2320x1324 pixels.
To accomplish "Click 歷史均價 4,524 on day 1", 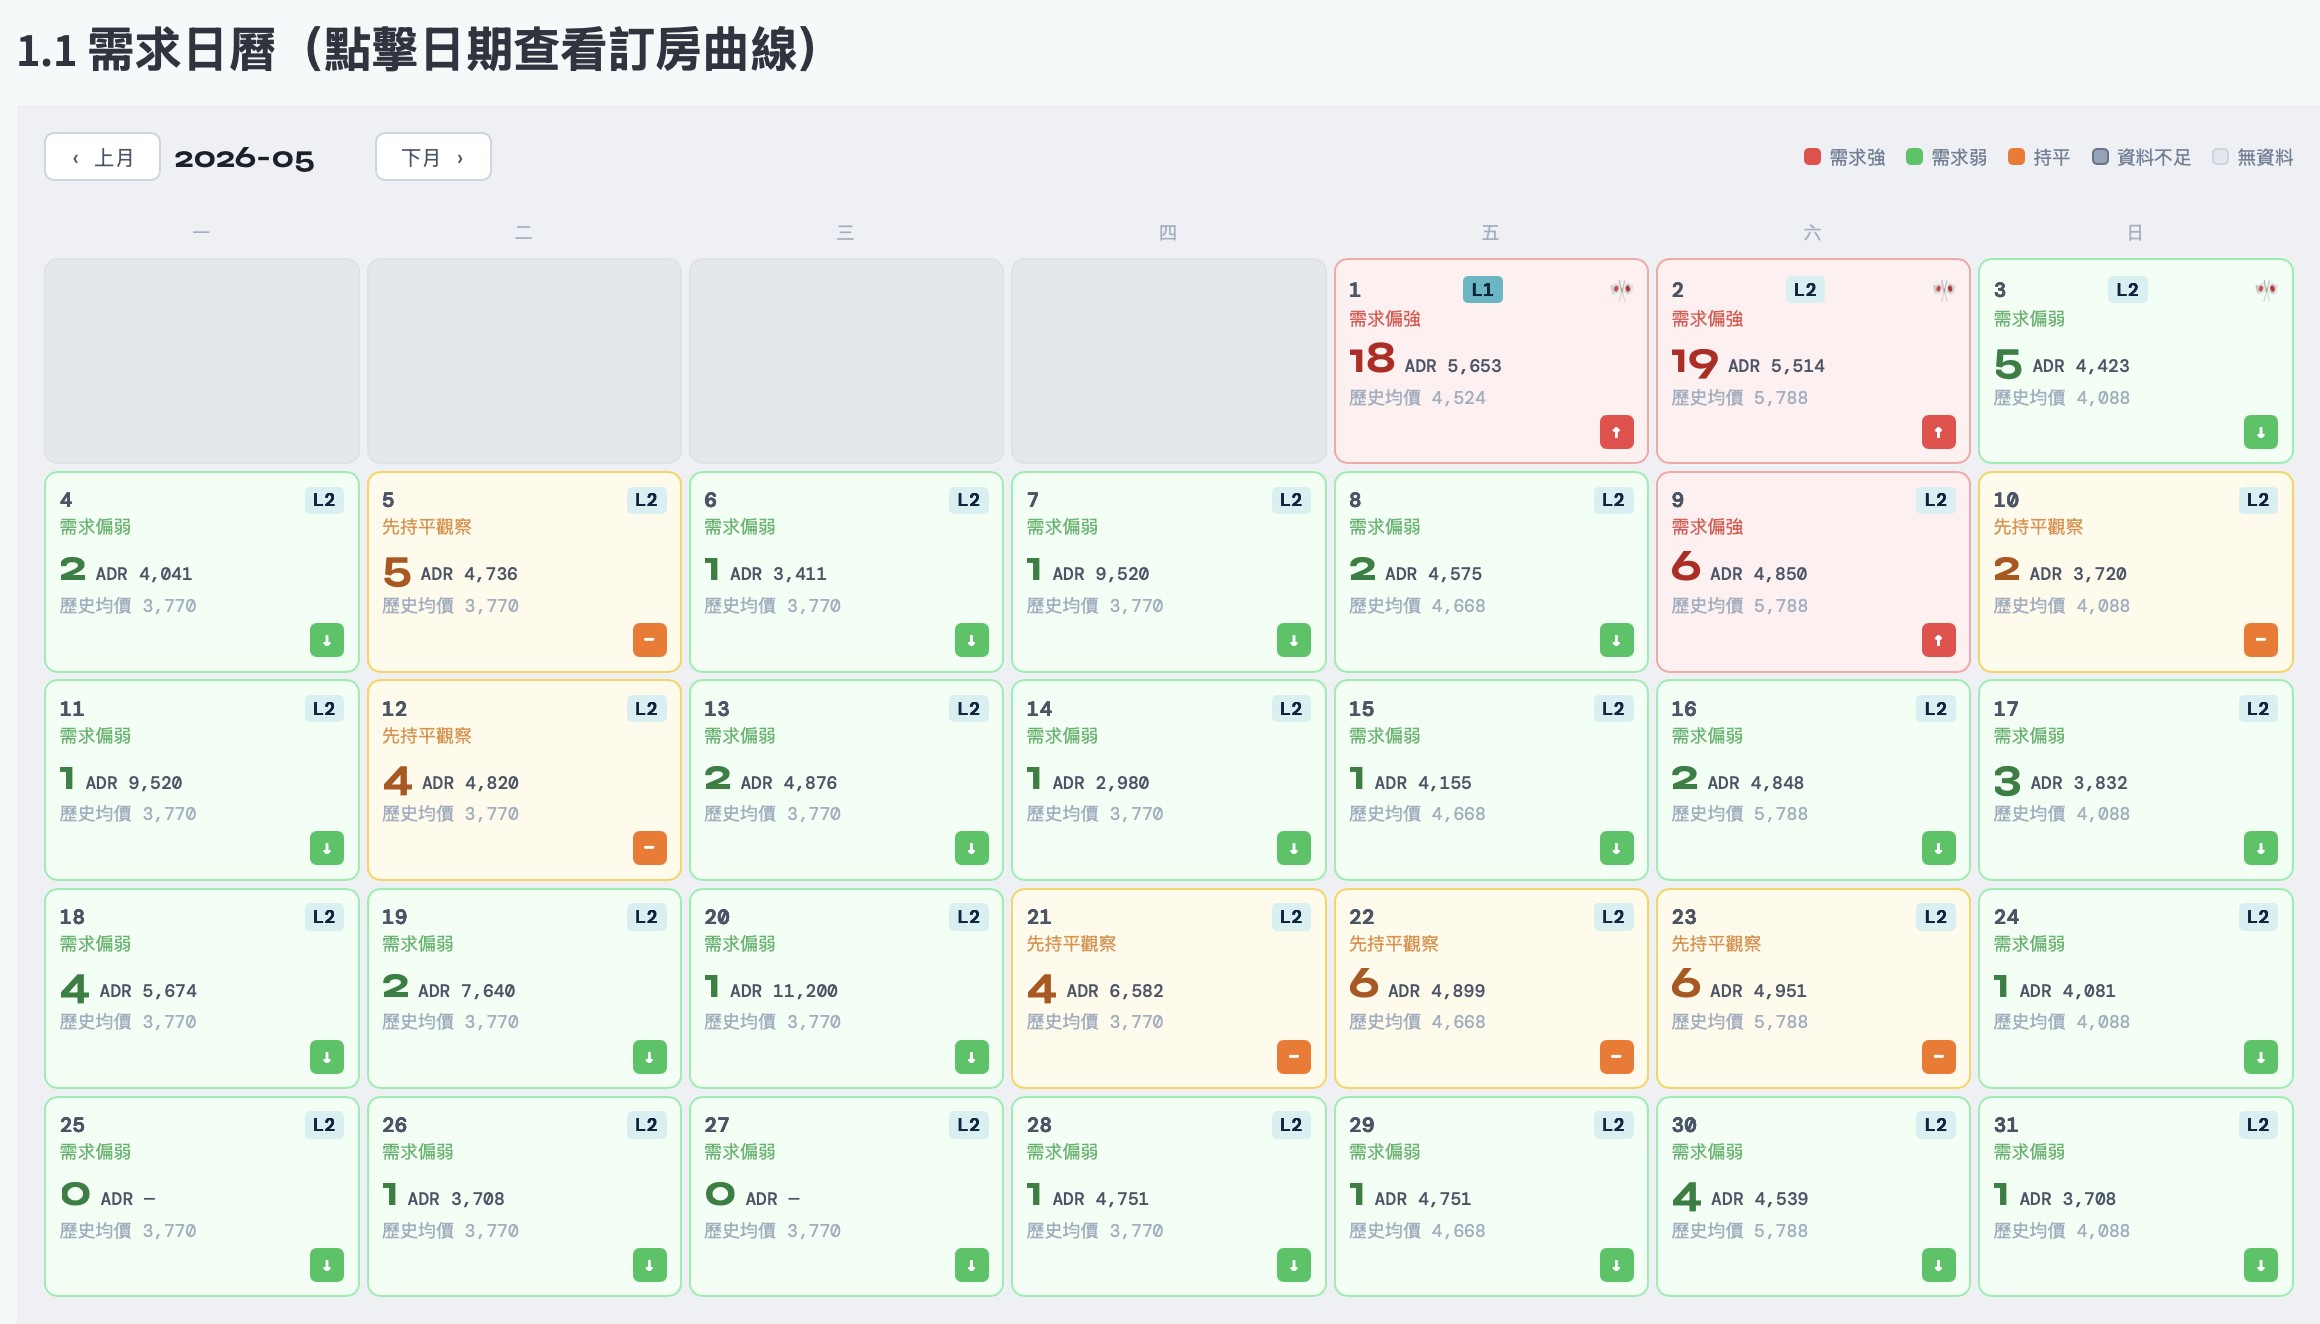I will click(1417, 398).
